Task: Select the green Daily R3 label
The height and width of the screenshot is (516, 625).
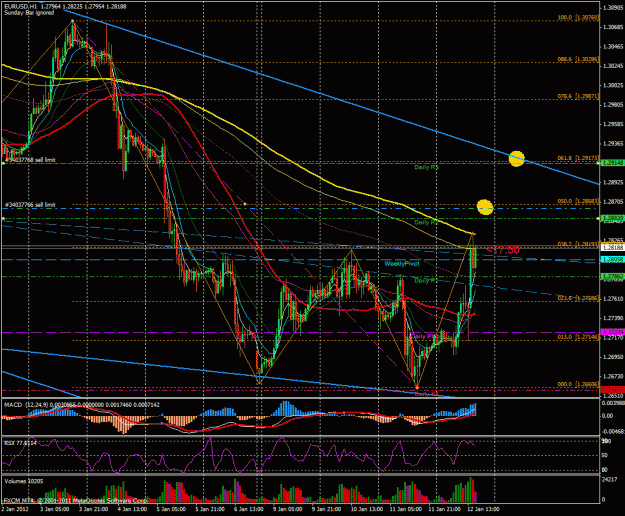Action: click(x=426, y=167)
